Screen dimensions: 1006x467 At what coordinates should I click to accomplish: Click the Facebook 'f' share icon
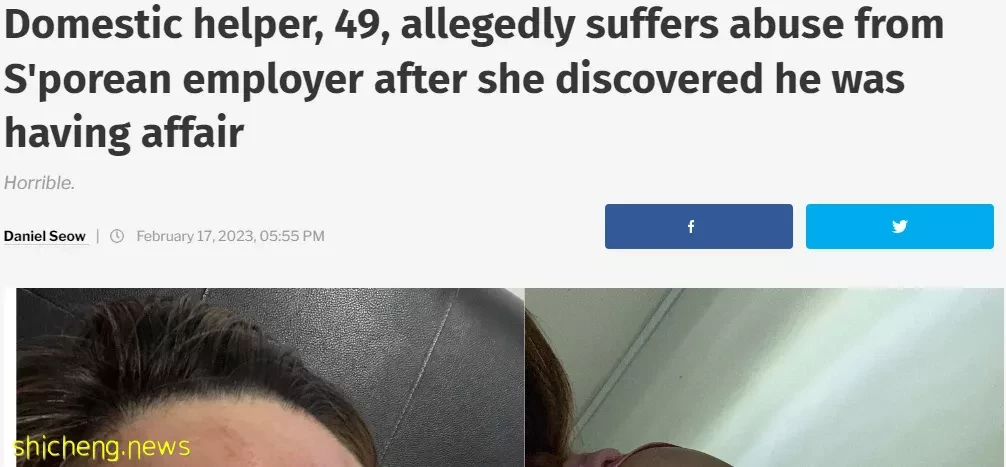click(690, 226)
